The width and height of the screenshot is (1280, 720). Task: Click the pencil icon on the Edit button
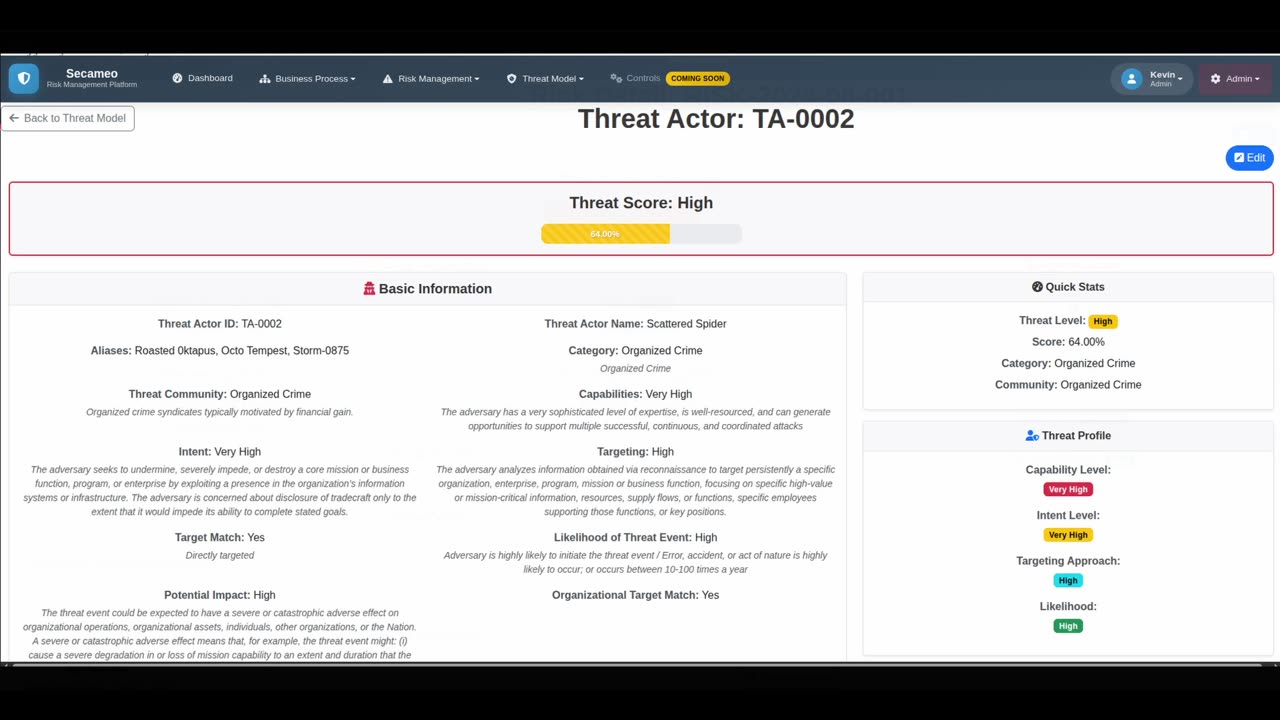tap(1239, 158)
